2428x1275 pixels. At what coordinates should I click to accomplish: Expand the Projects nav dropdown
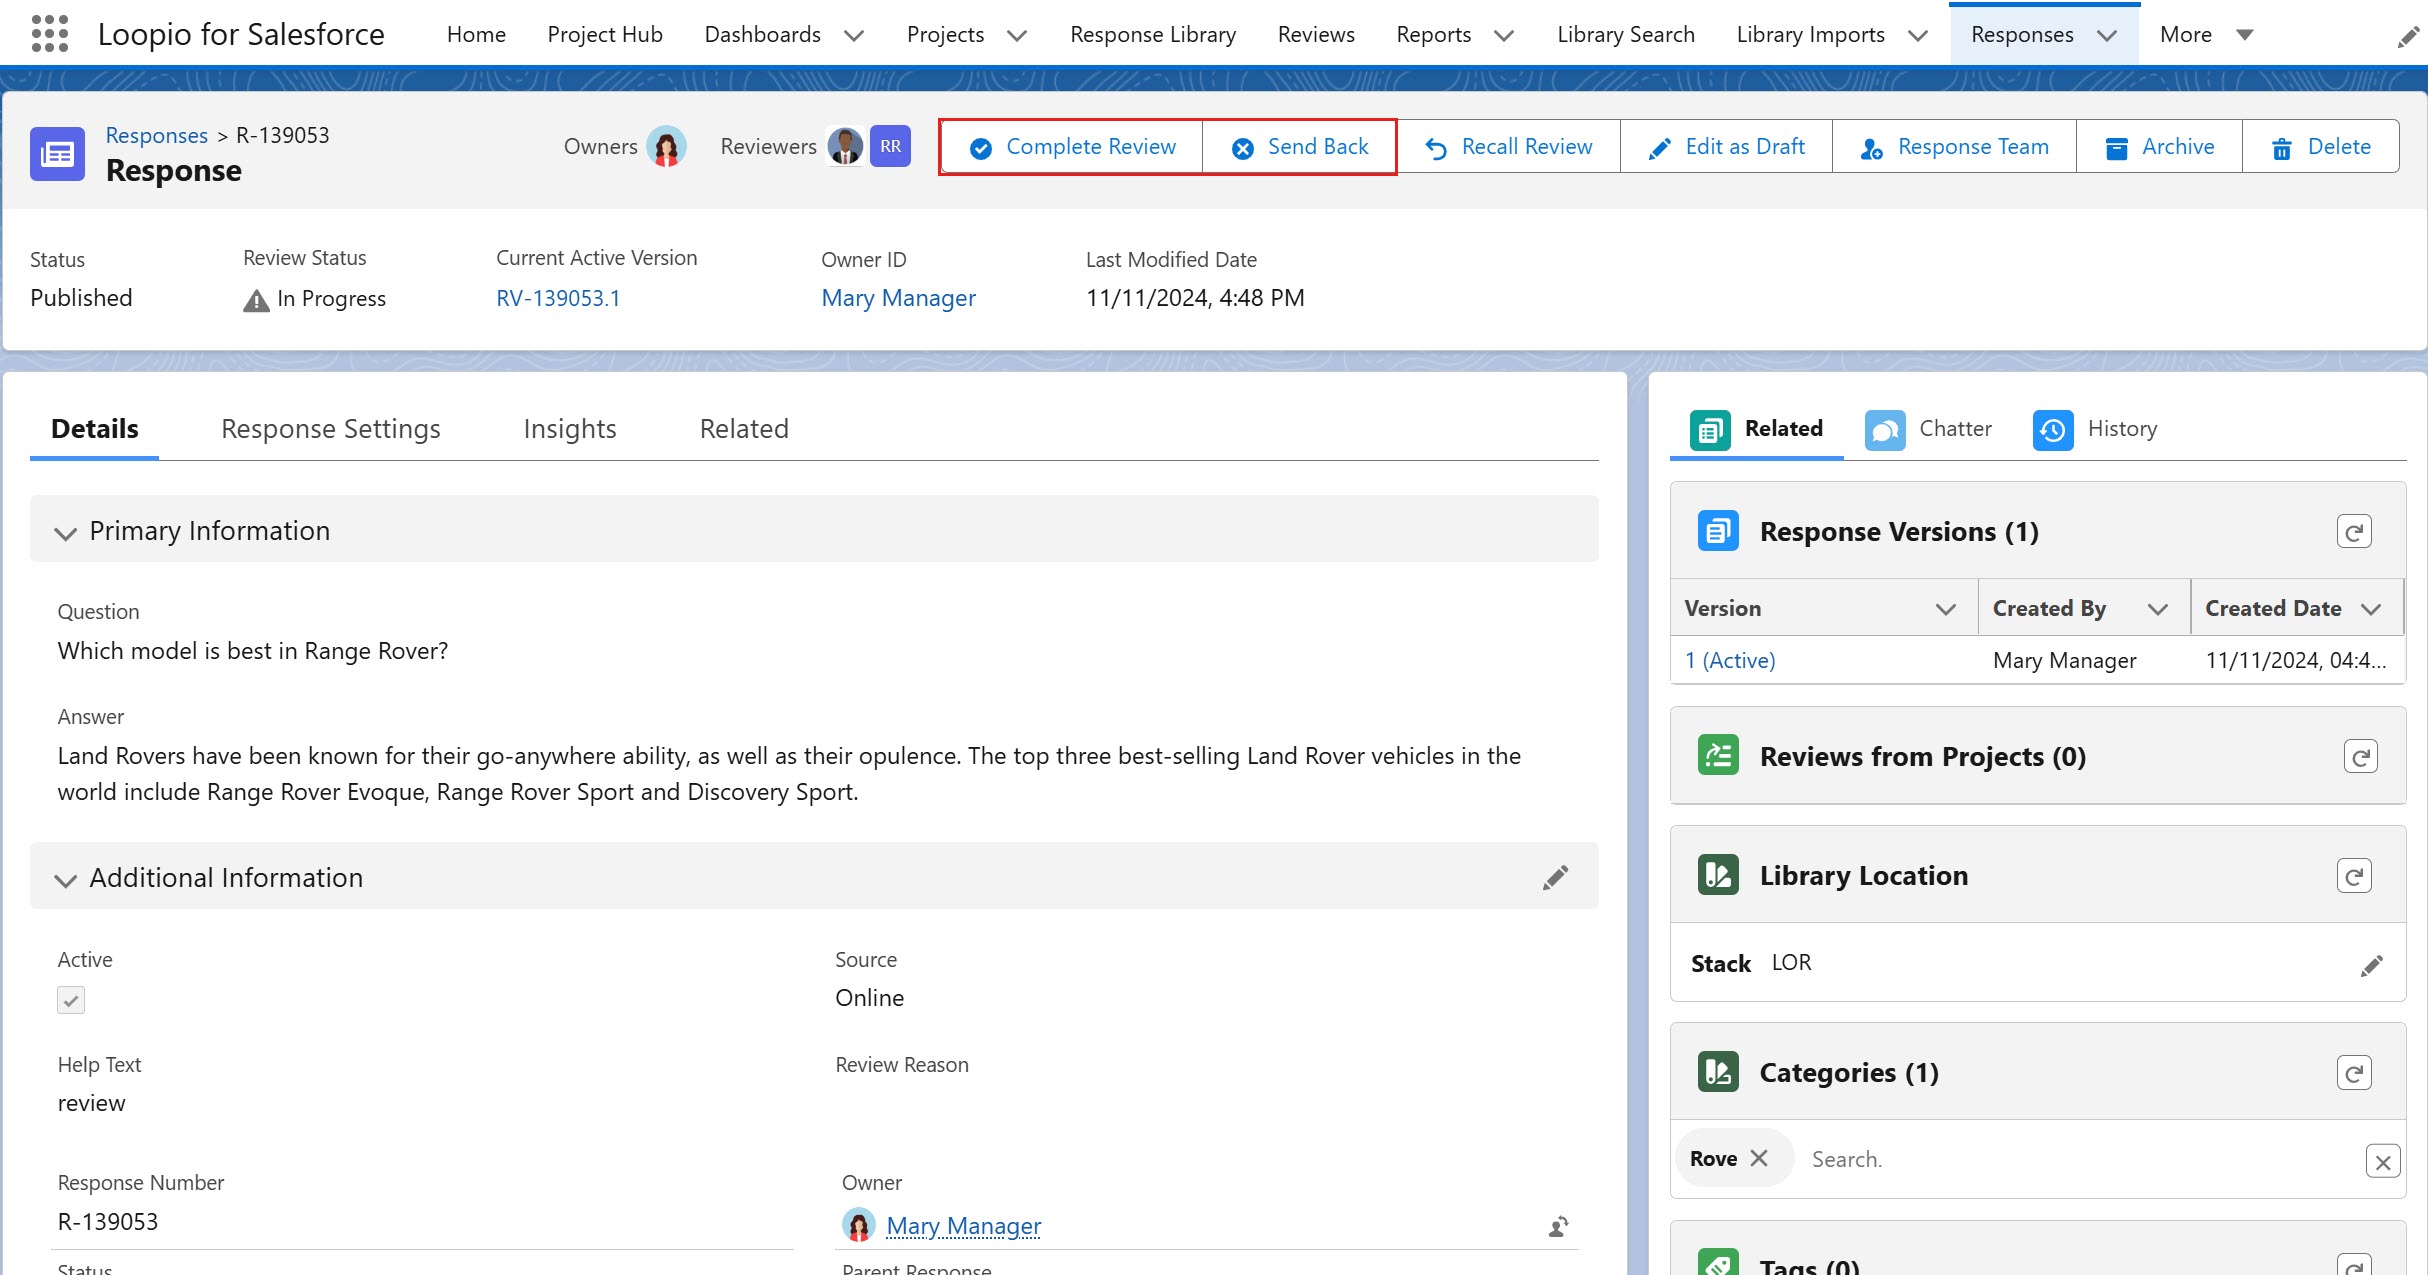point(1017,36)
